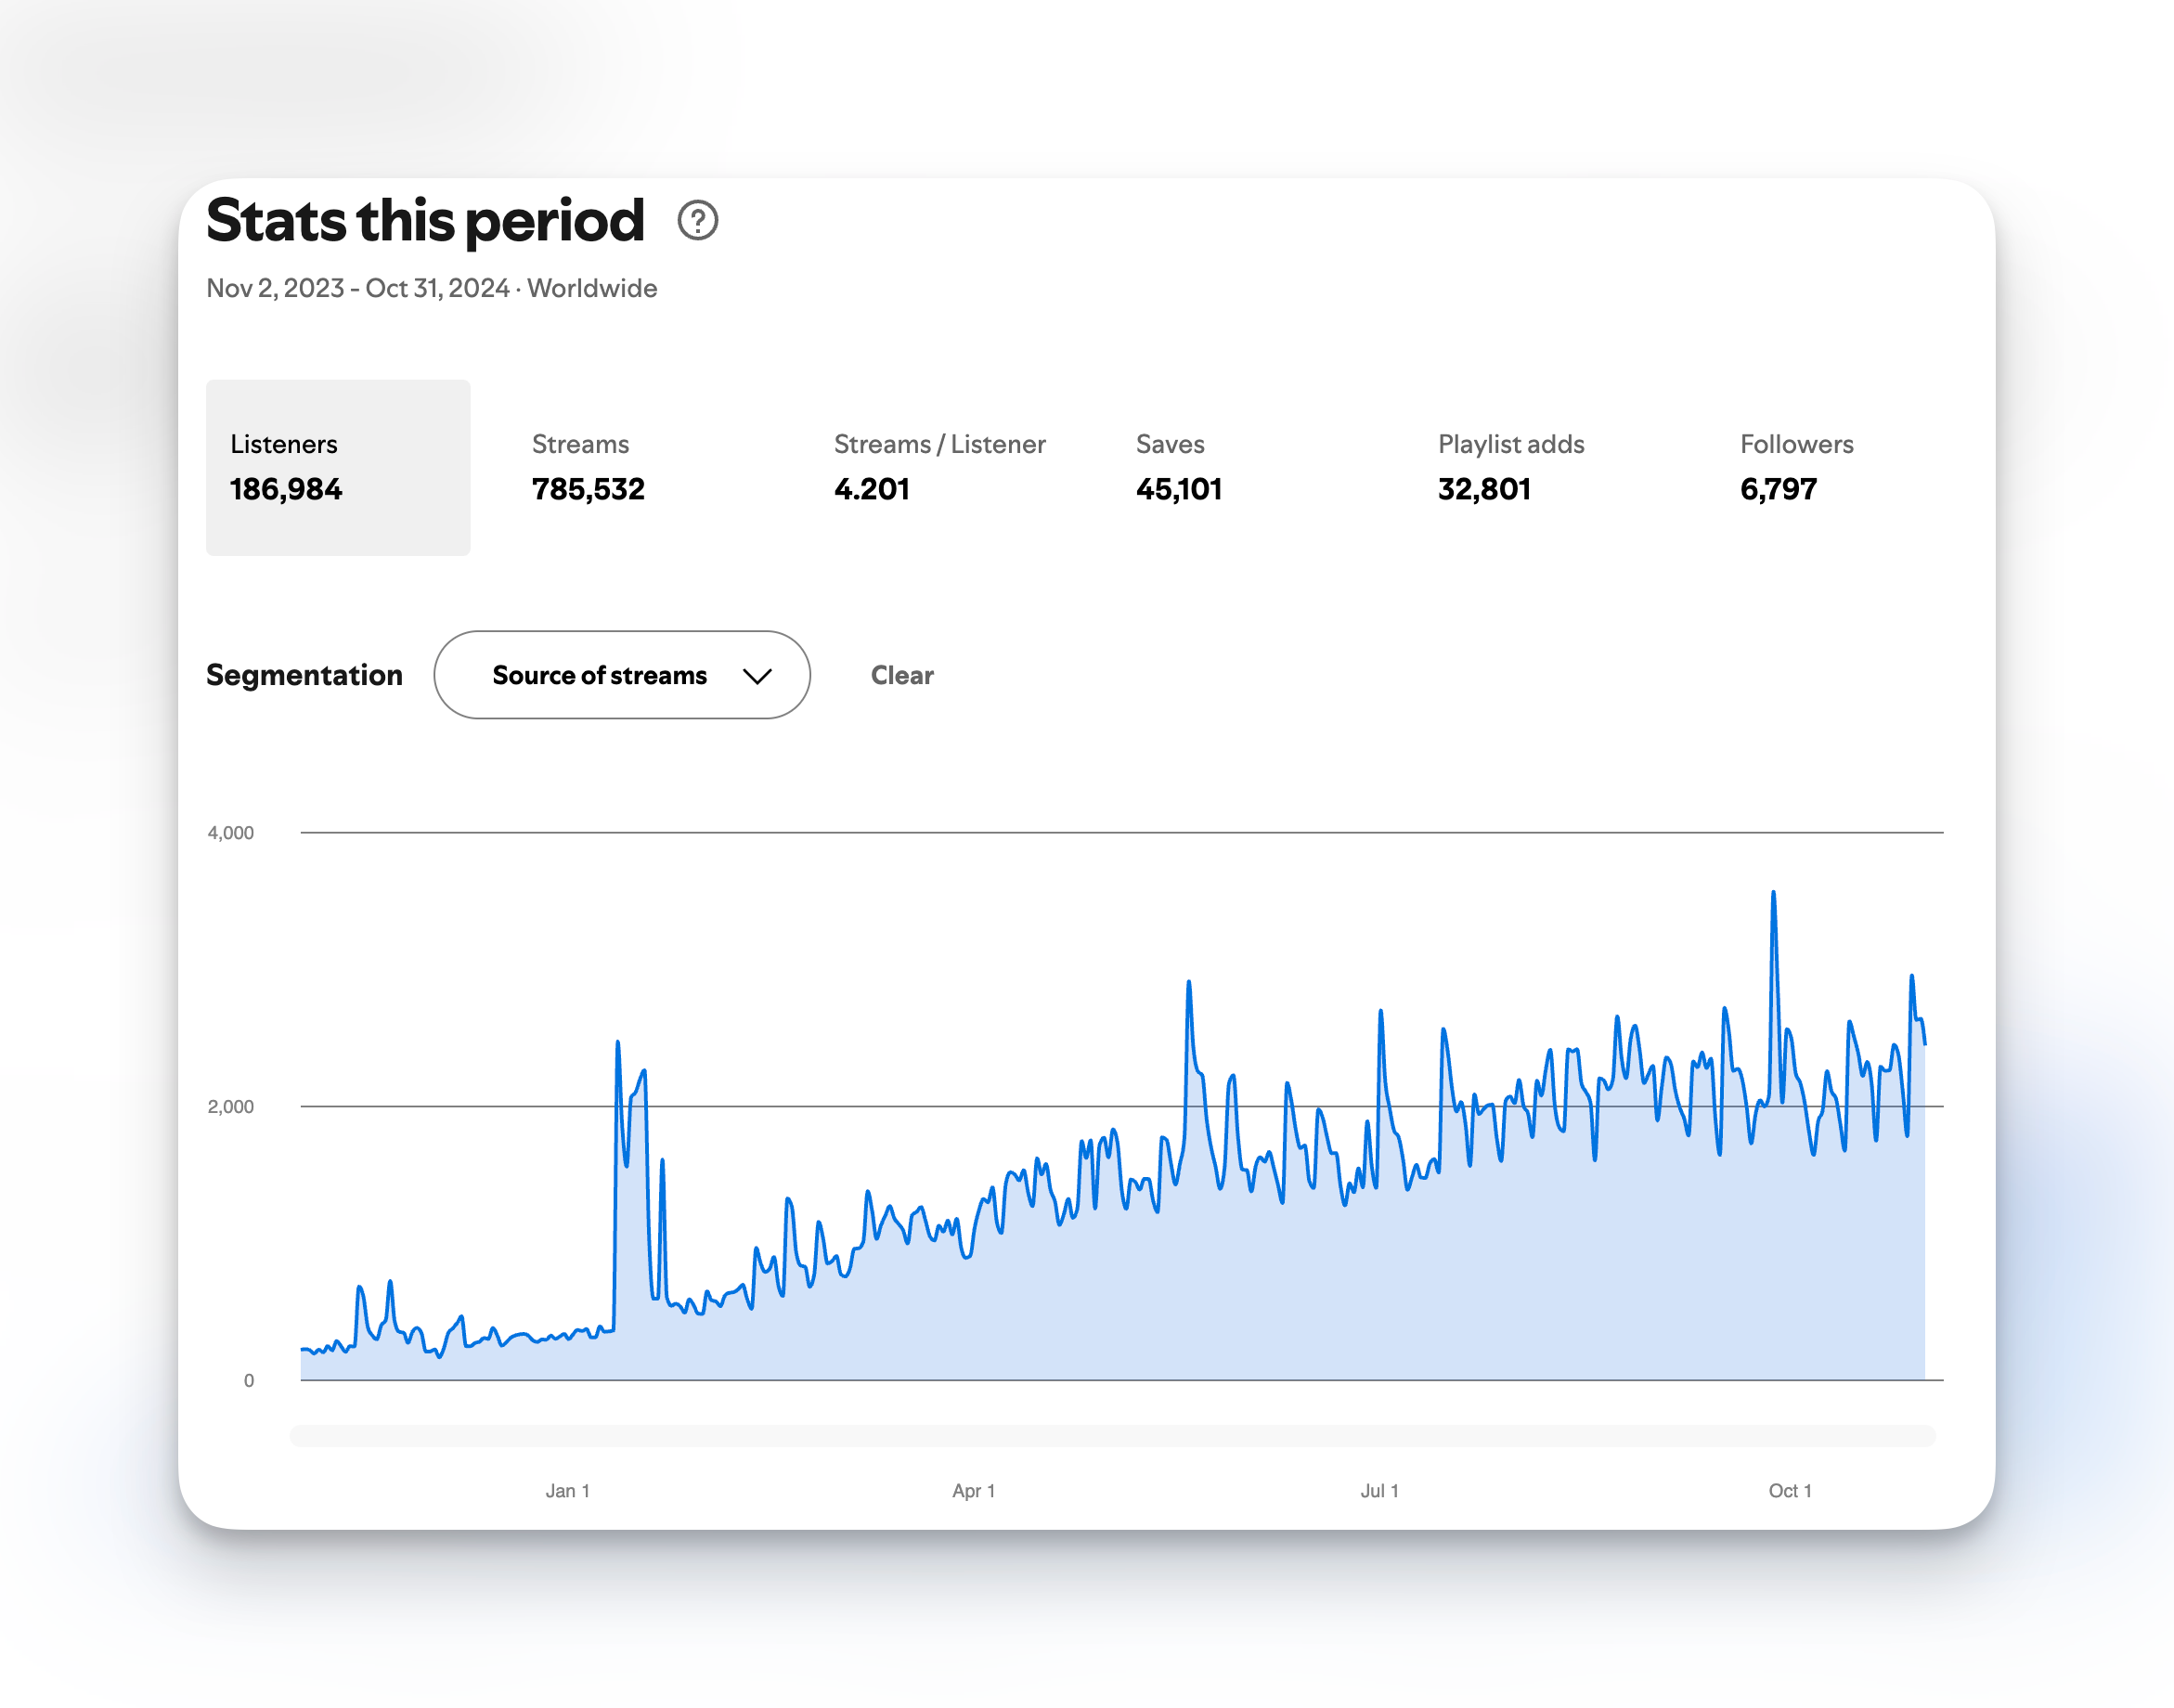Select the Listeners metric card
This screenshot has height=1708, width=2174.
click(x=337, y=467)
